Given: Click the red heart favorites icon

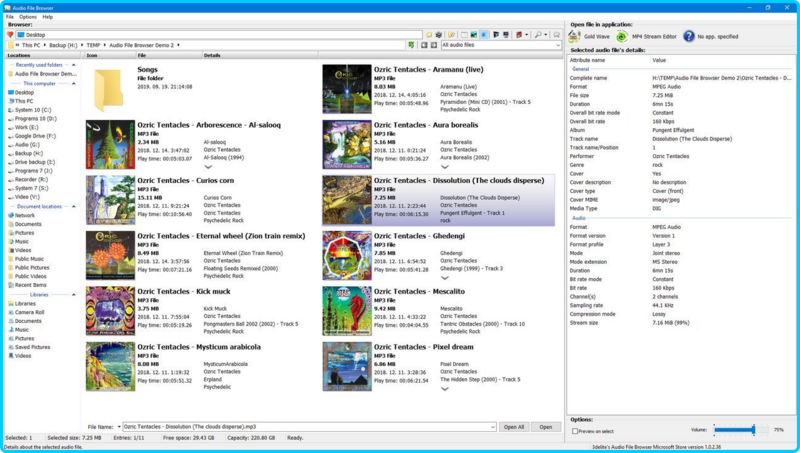Looking at the screenshot, I should coord(10,35).
